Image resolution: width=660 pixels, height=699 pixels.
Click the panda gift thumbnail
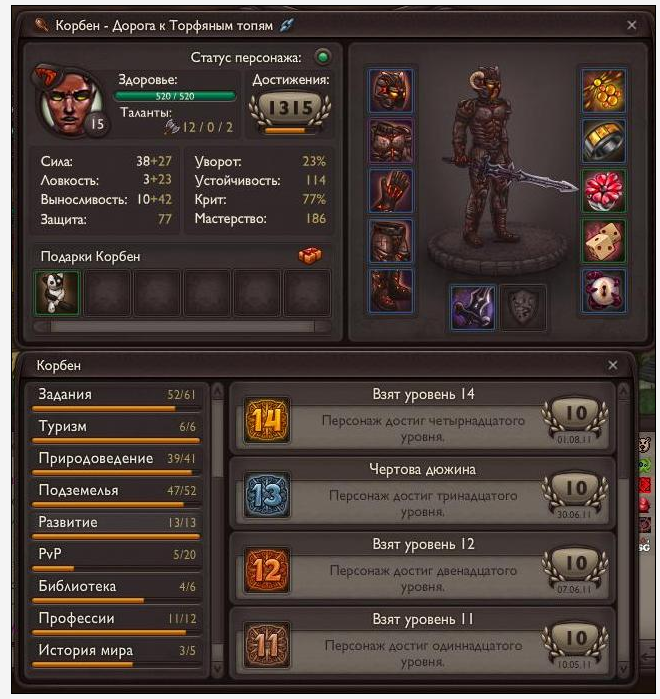pos(57,293)
